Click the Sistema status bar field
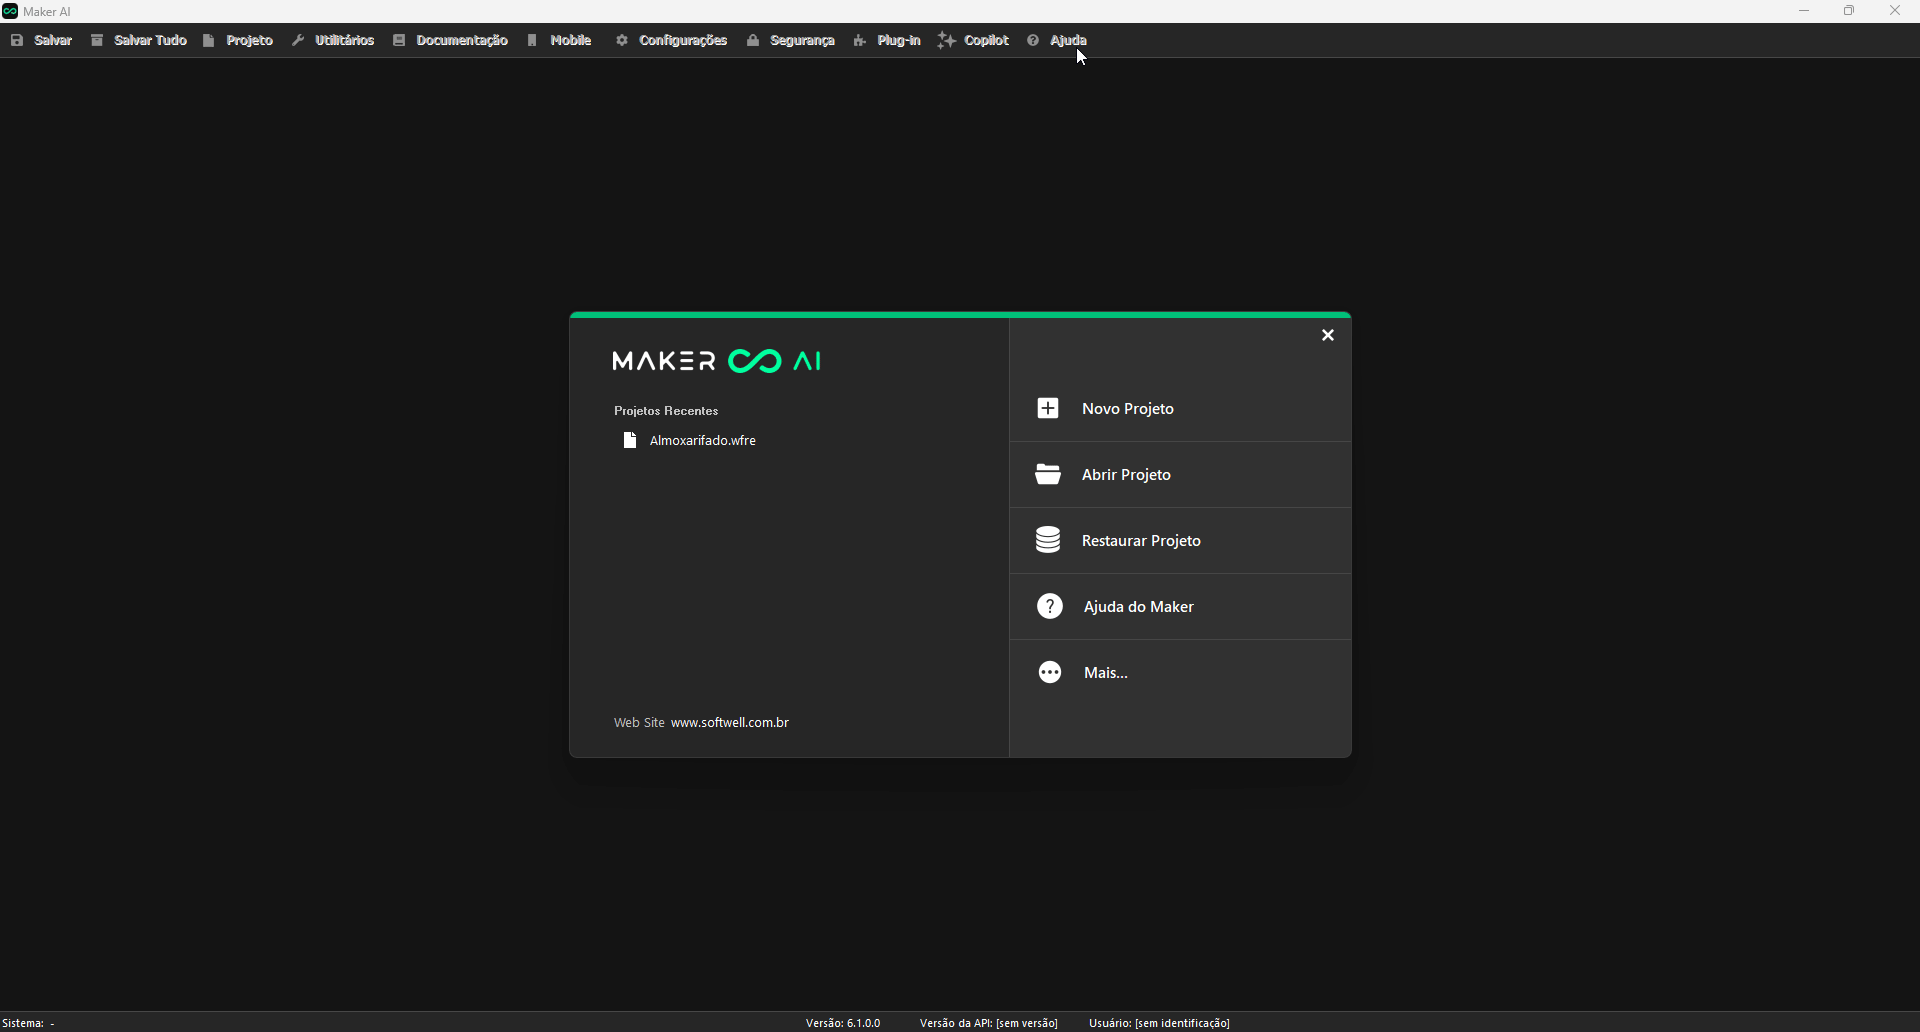Image resolution: width=1920 pixels, height=1032 pixels. [x=30, y=1022]
